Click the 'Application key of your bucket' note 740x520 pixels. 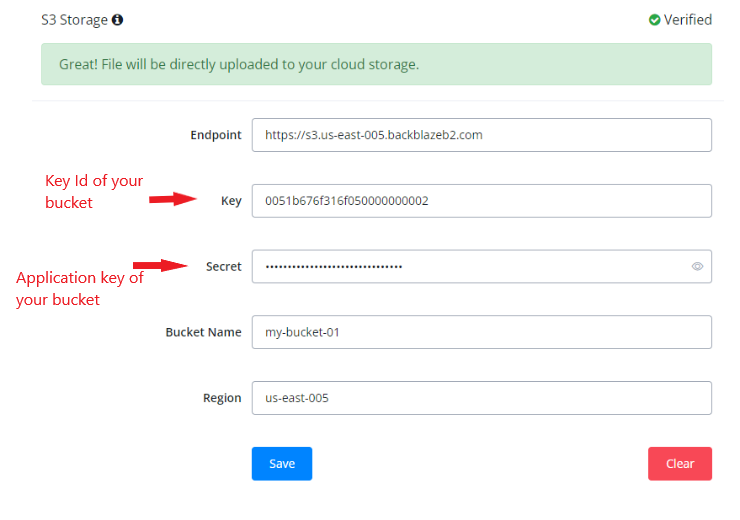(80, 288)
